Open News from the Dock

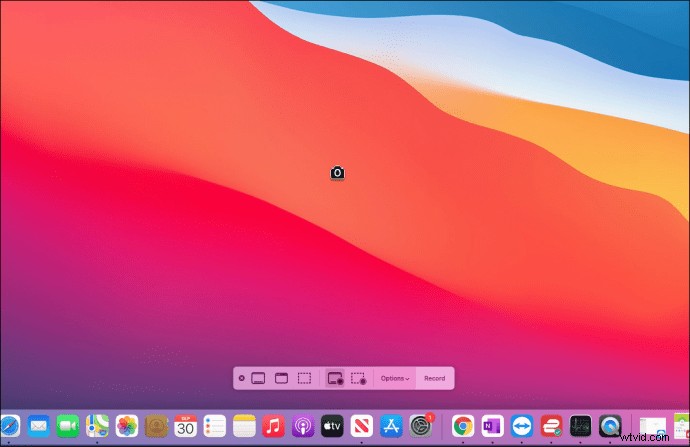[x=362, y=426]
